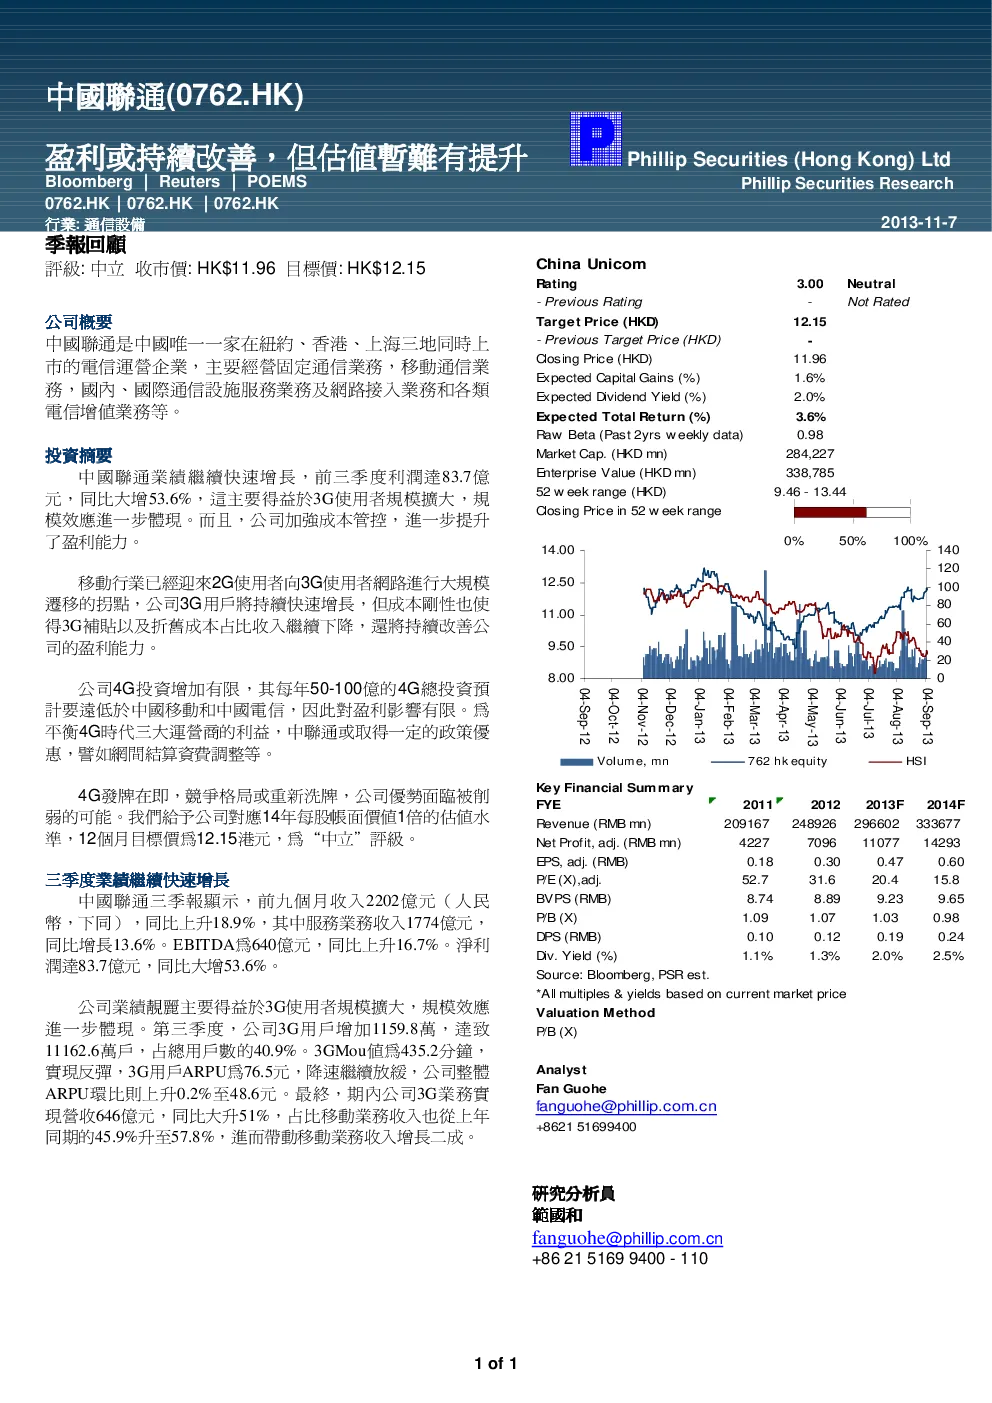Click the 公司概要 section heading
Screen dimensions: 992x1403
[79, 322]
